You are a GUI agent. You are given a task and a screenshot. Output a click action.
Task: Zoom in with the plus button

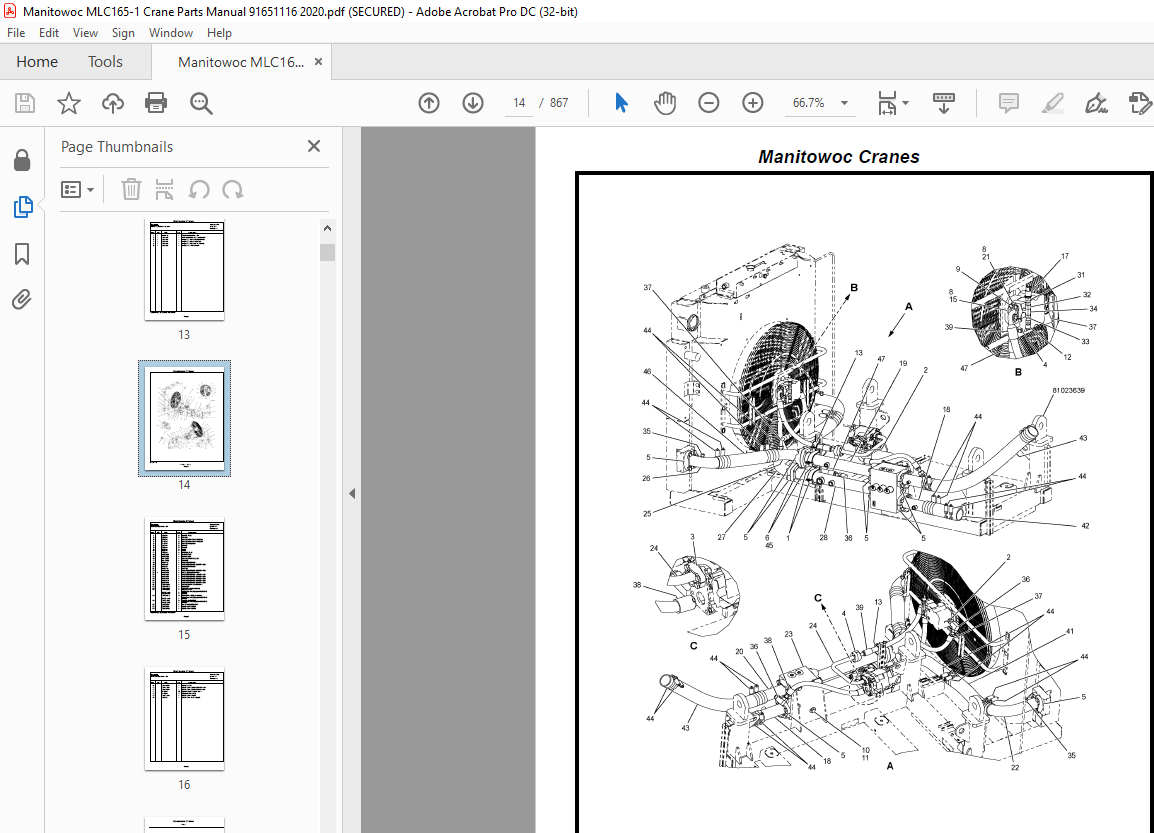point(753,103)
